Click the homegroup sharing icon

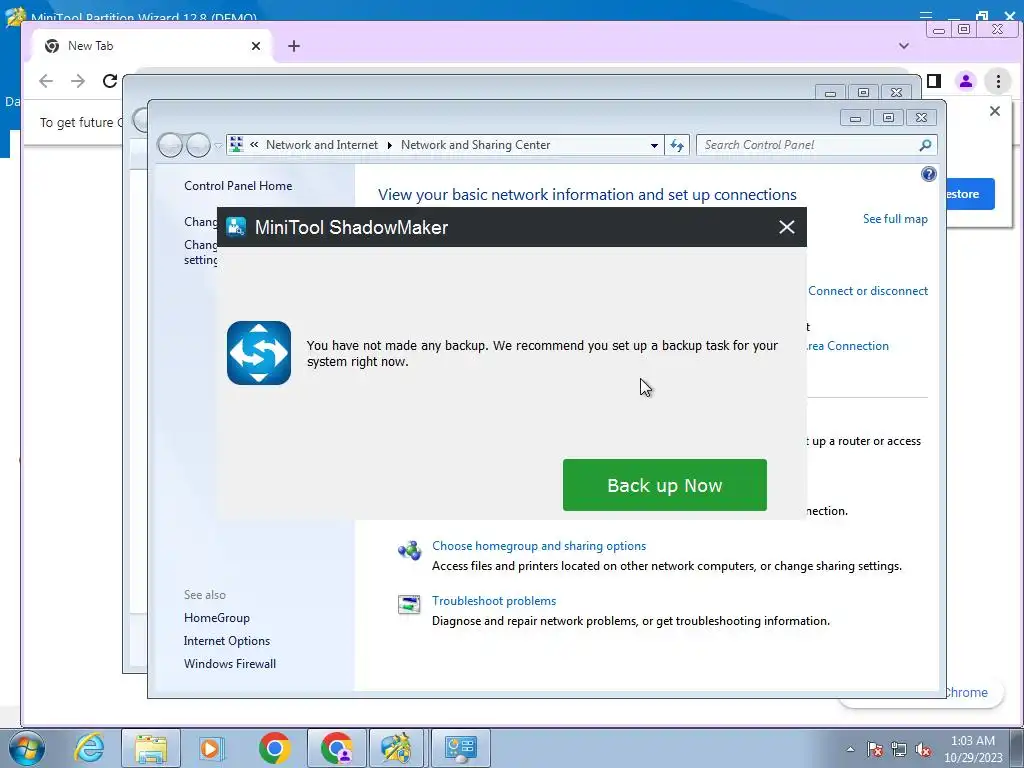coord(409,550)
